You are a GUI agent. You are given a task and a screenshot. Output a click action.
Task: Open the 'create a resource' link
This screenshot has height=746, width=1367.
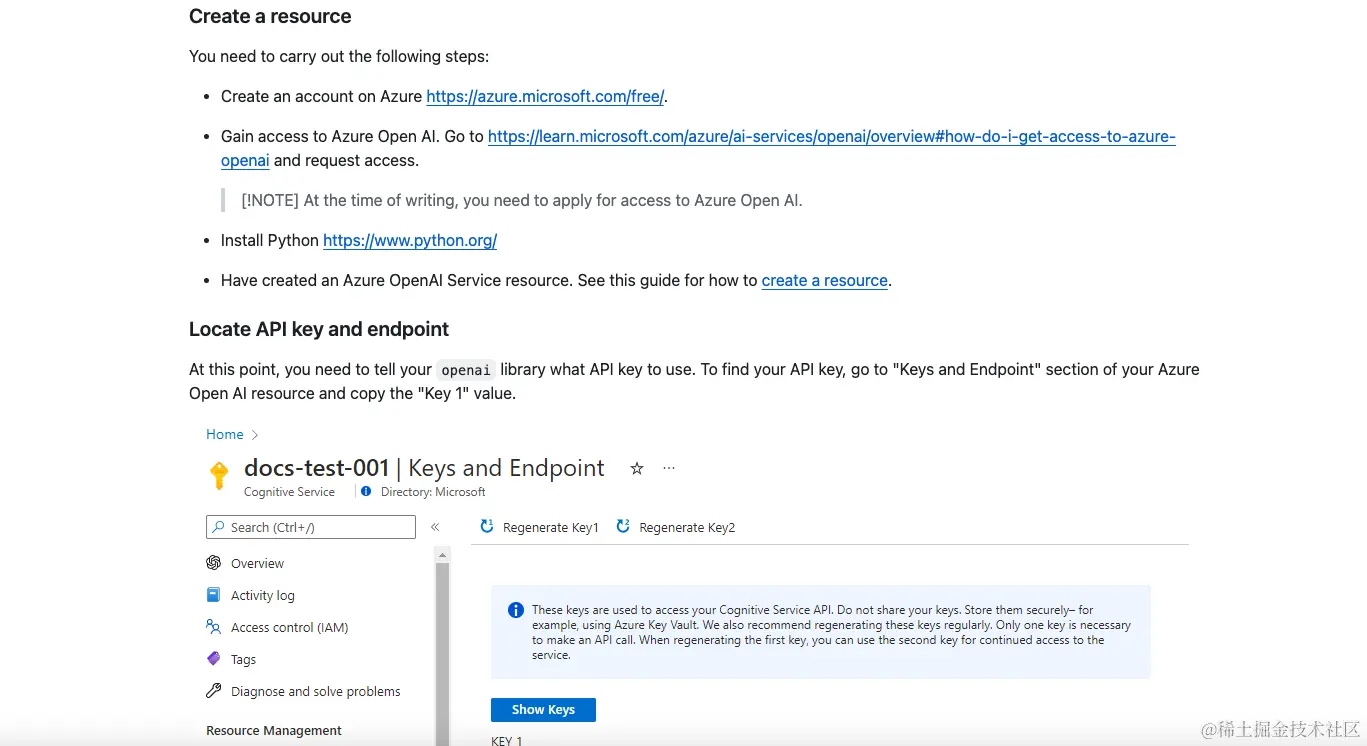pos(825,280)
